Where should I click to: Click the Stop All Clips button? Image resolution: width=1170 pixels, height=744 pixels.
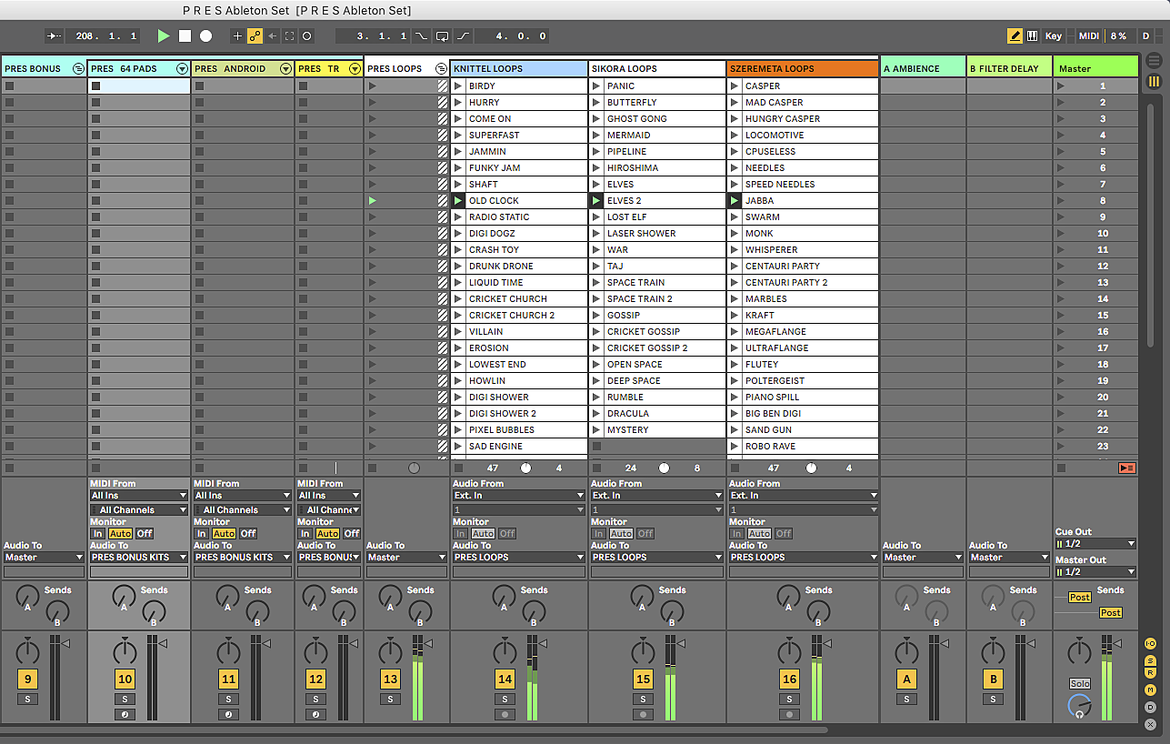1127,468
